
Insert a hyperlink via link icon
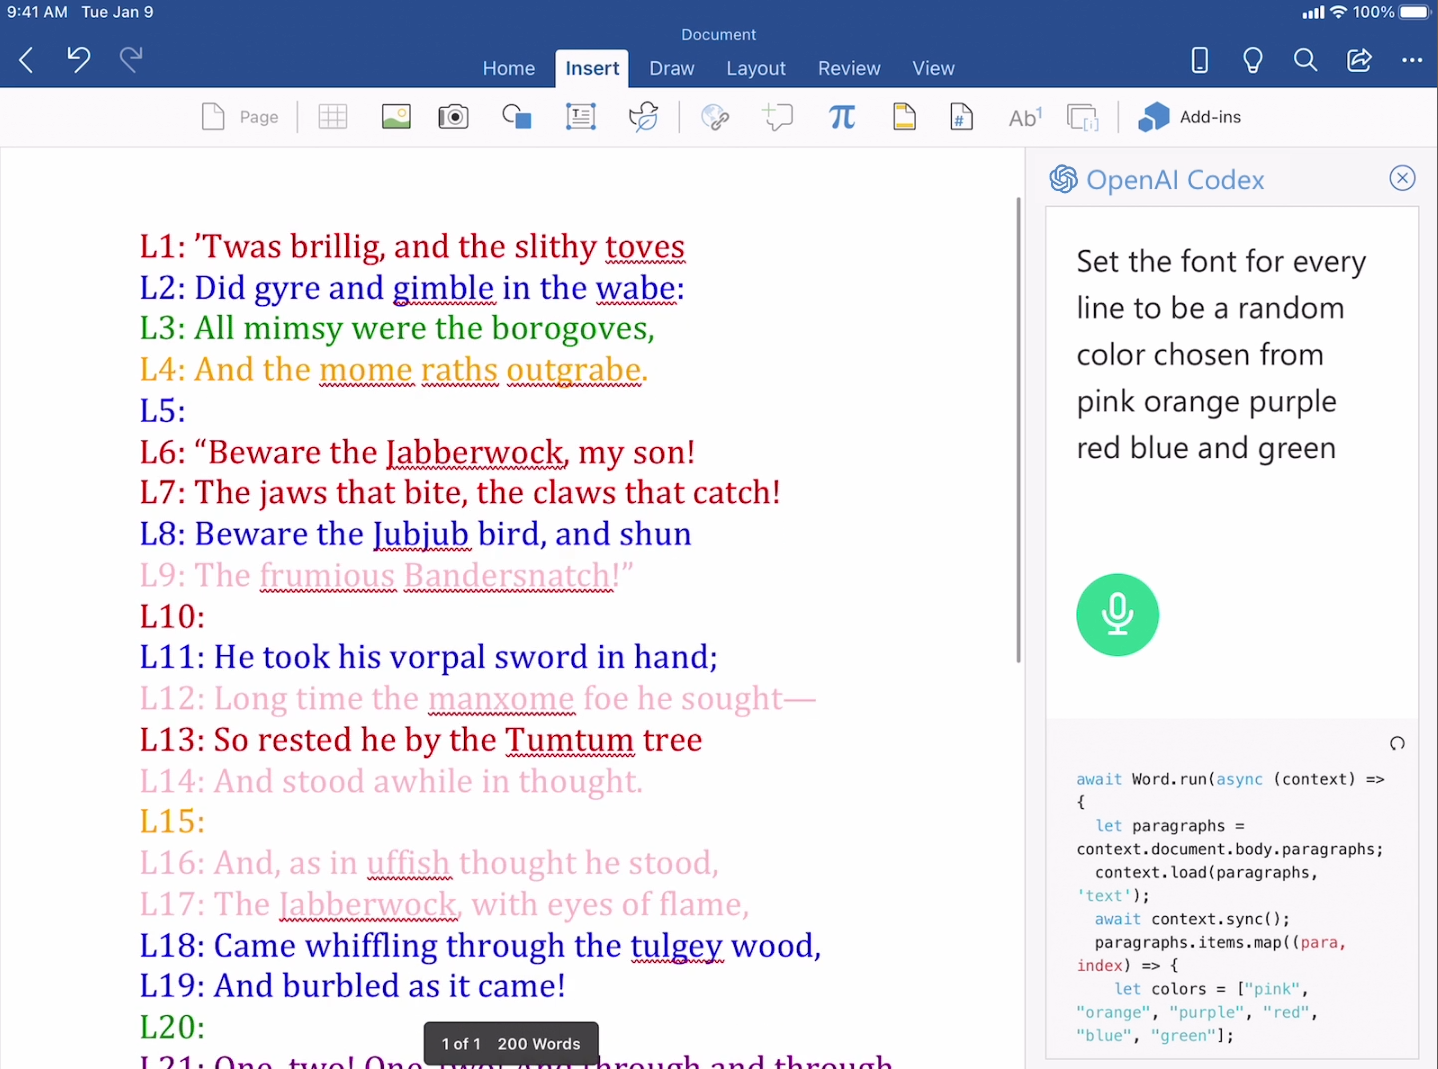pyautogui.click(x=715, y=117)
